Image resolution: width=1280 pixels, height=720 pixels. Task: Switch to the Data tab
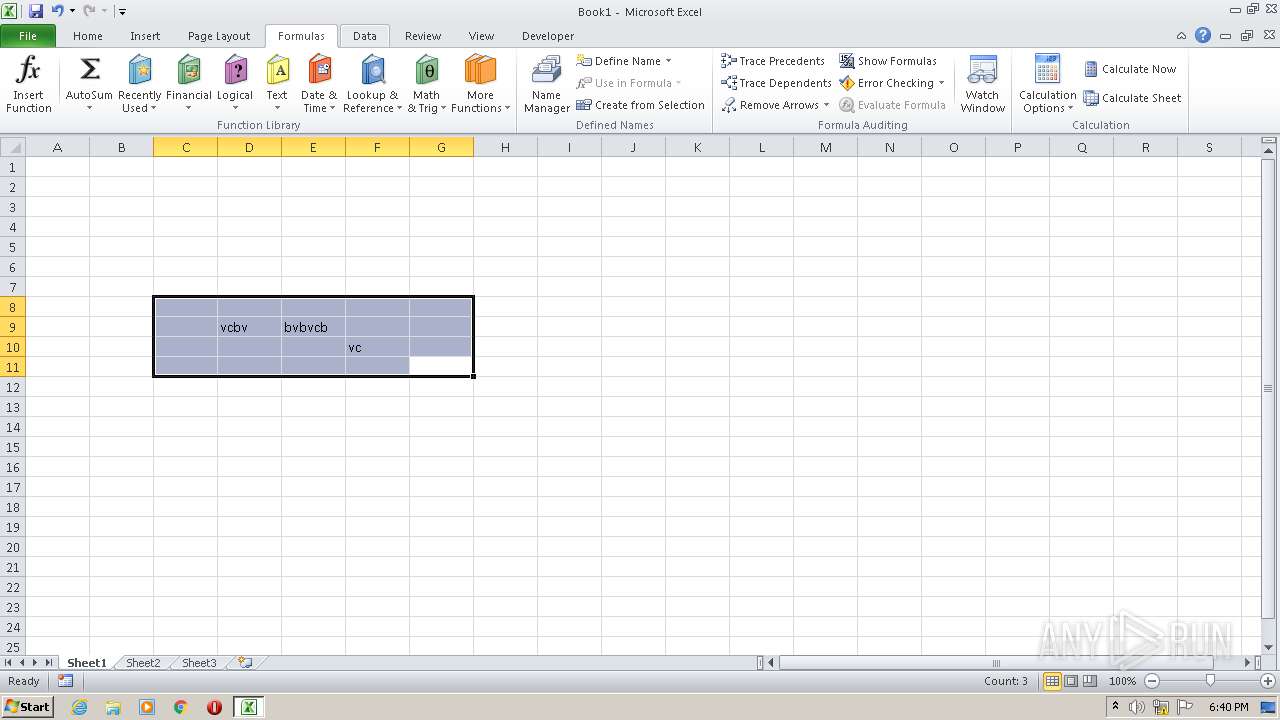coord(365,36)
